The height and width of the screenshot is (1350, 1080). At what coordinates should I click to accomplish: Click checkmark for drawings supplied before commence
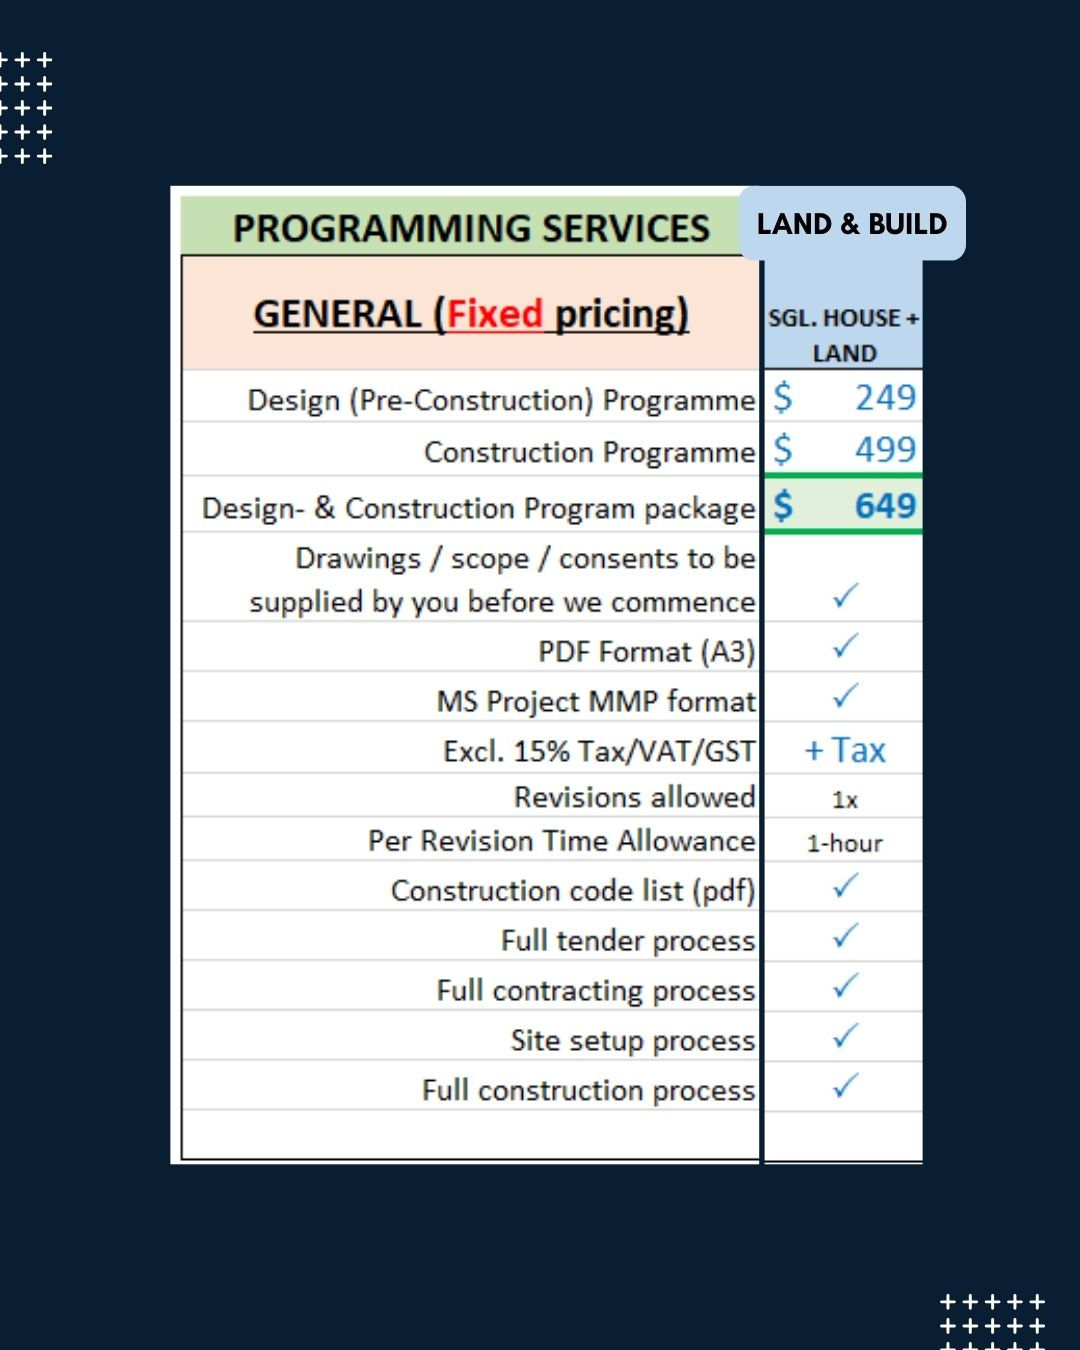845,596
